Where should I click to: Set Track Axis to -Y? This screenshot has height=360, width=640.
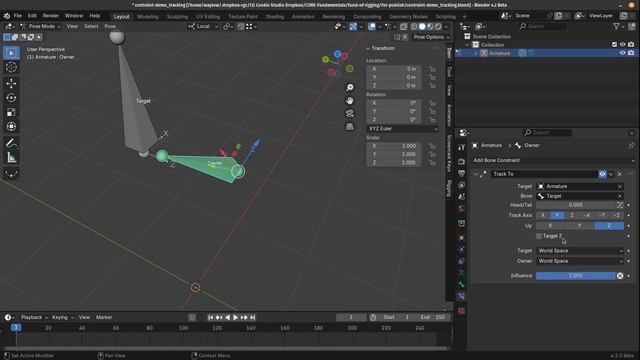tap(602, 215)
